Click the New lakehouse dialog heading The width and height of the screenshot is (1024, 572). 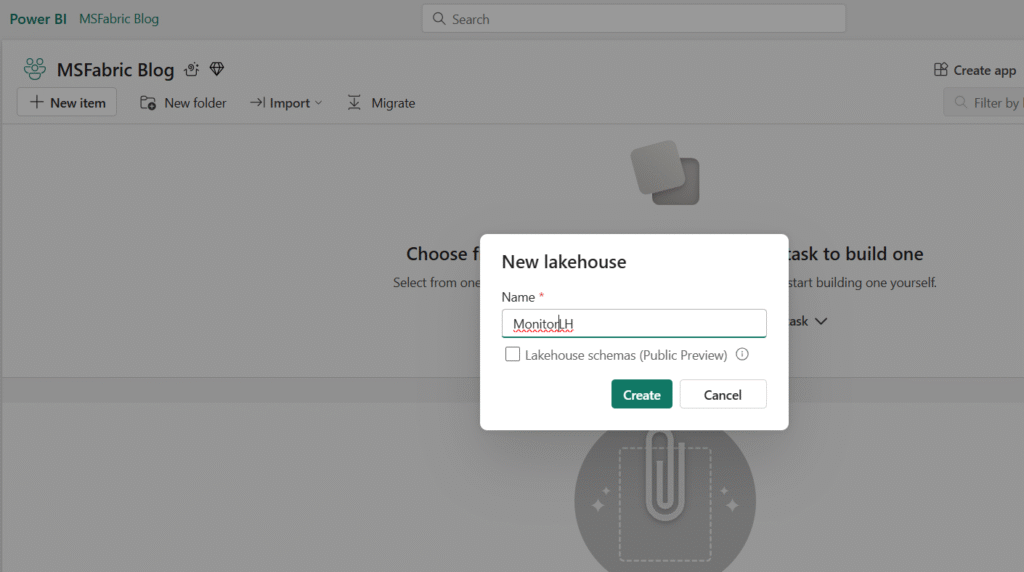pos(564,262)
